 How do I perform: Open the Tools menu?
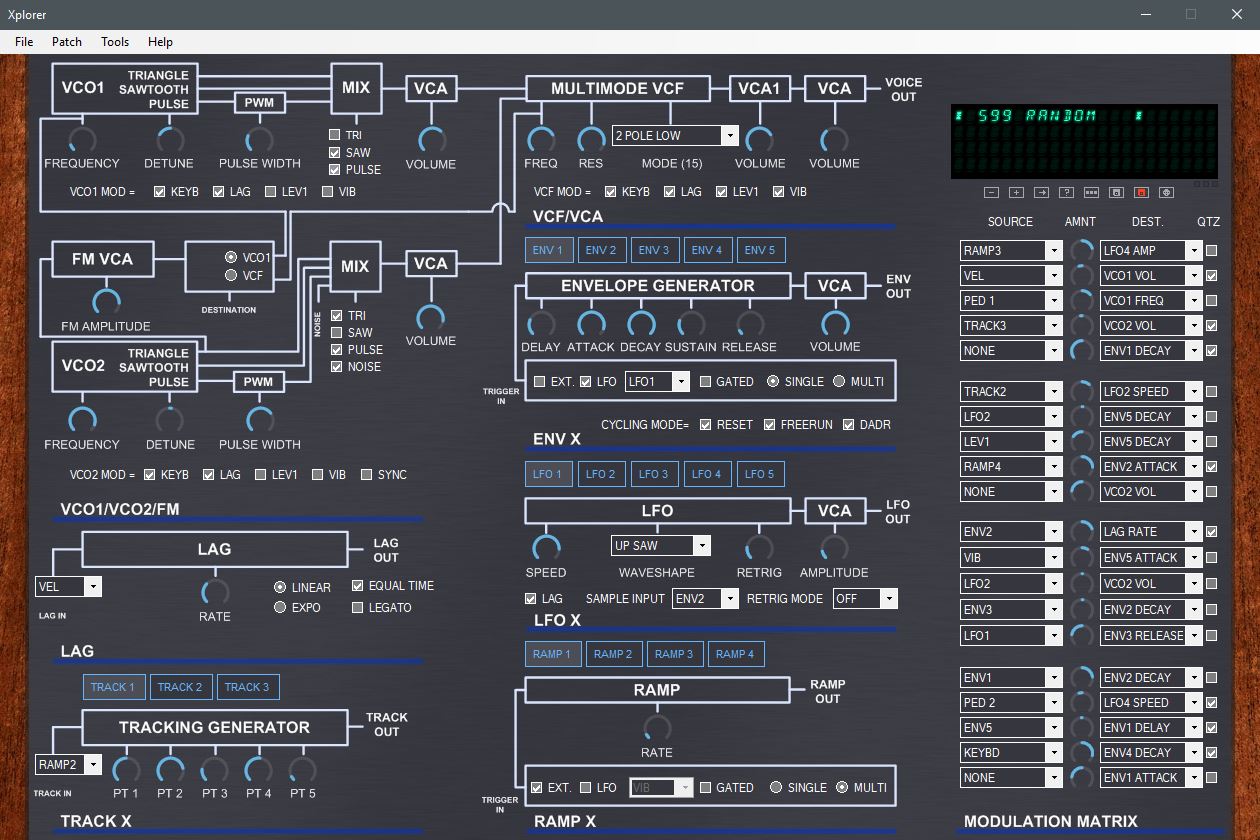[115, 41]
